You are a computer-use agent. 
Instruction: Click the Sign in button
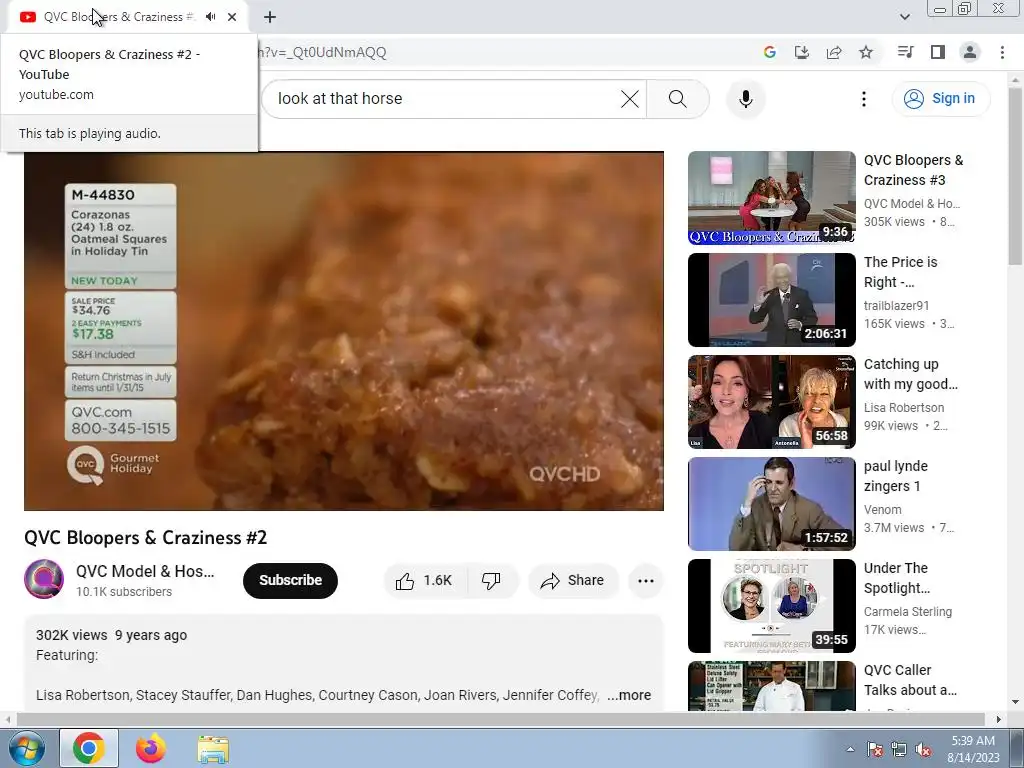(941, 99)
